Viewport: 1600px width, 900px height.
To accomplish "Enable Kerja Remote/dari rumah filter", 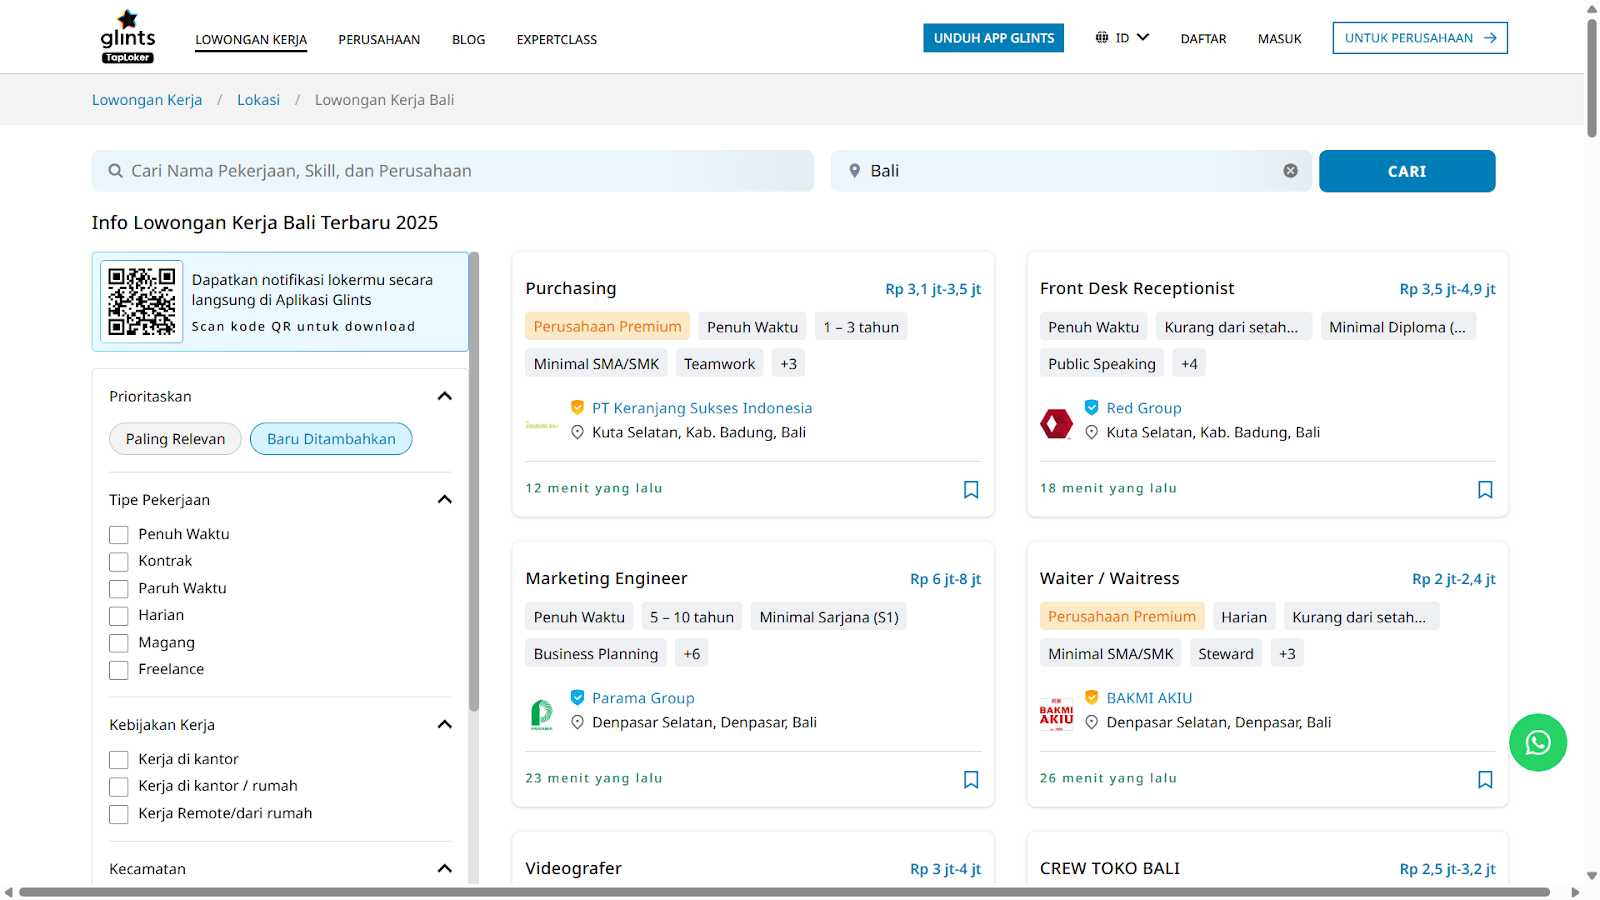I will coord(119,814).
